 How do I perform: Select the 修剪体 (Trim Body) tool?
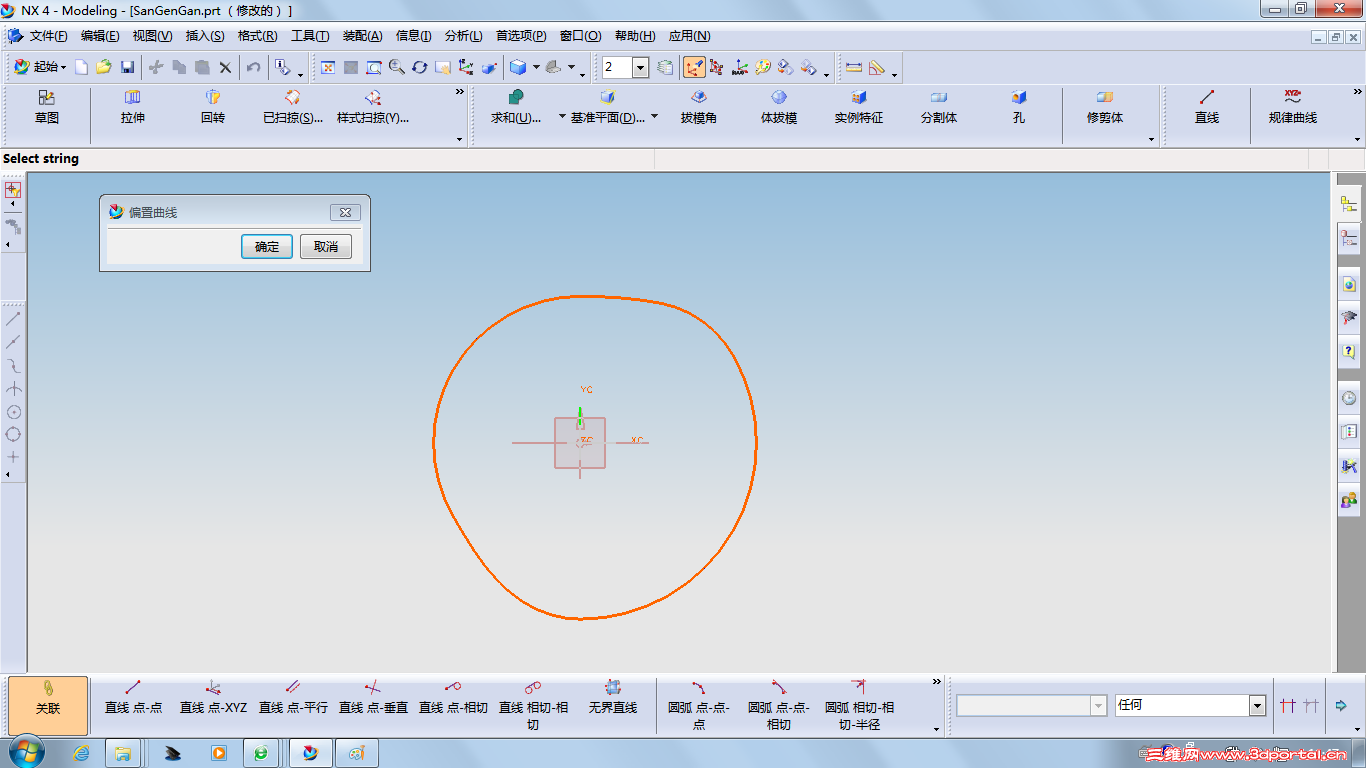[1105, 107]
